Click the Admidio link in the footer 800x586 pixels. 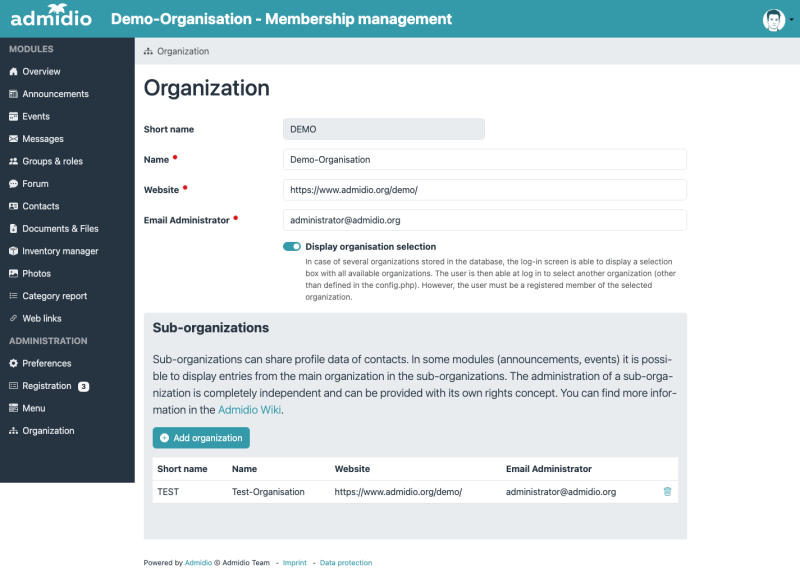coord(198,563)
